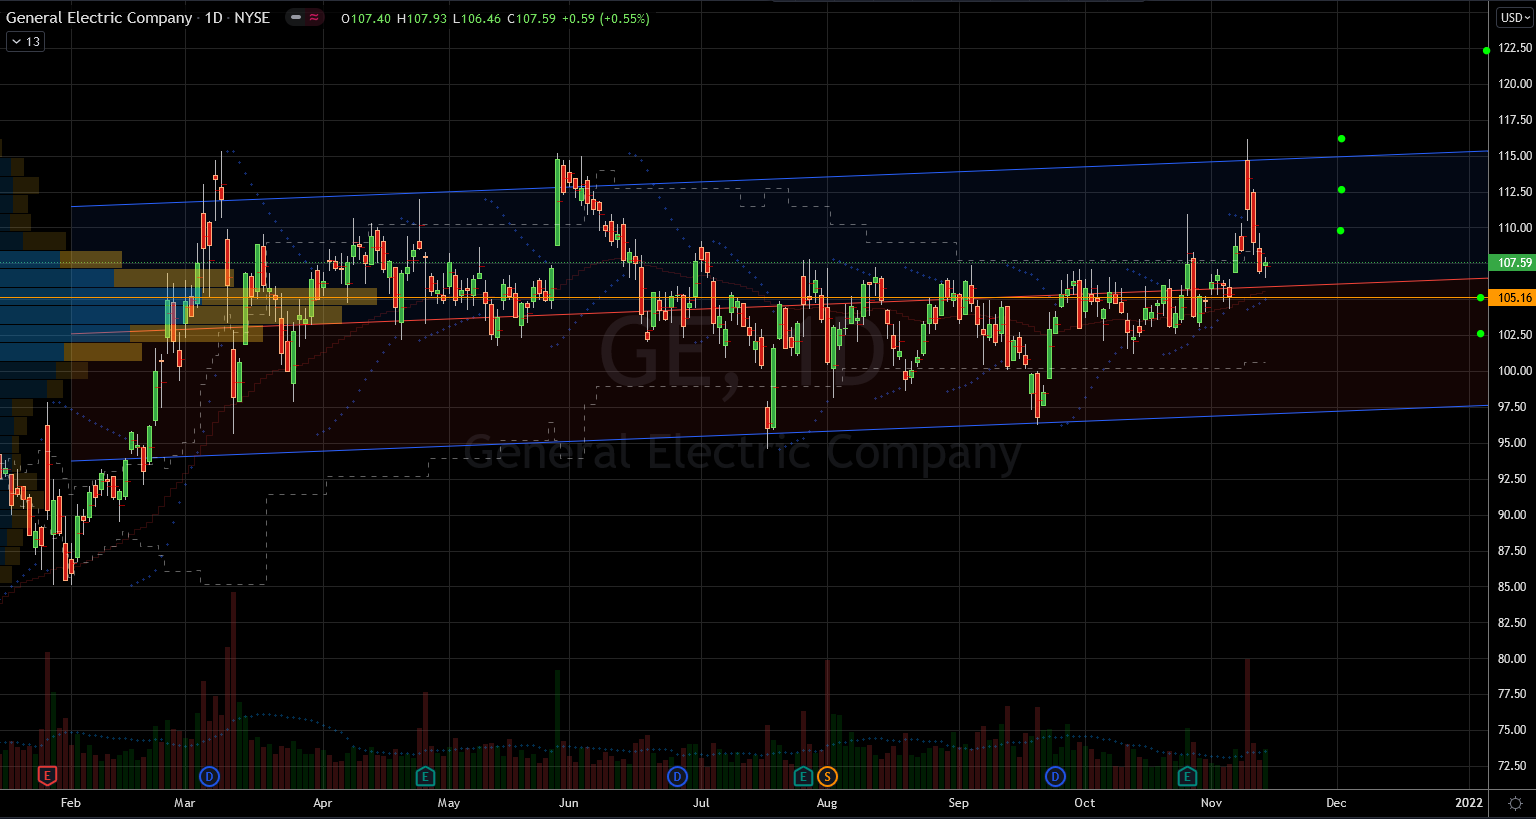The width and height of the screenshot is (1536, 819).
Task: Click the Feb label on the time axis
Action: point(70,803)
